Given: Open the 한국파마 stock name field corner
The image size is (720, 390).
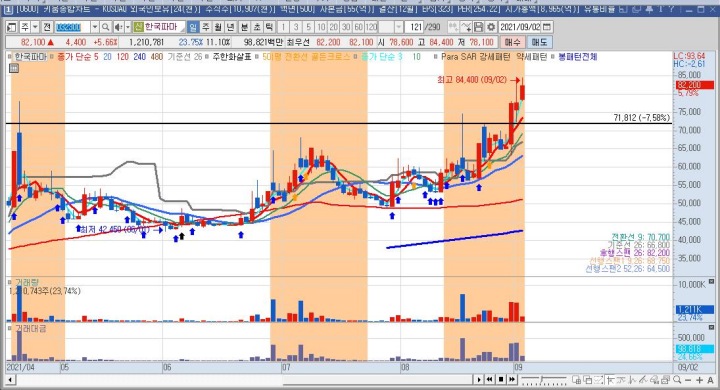Looking at the screenshot, I should 182,28.
